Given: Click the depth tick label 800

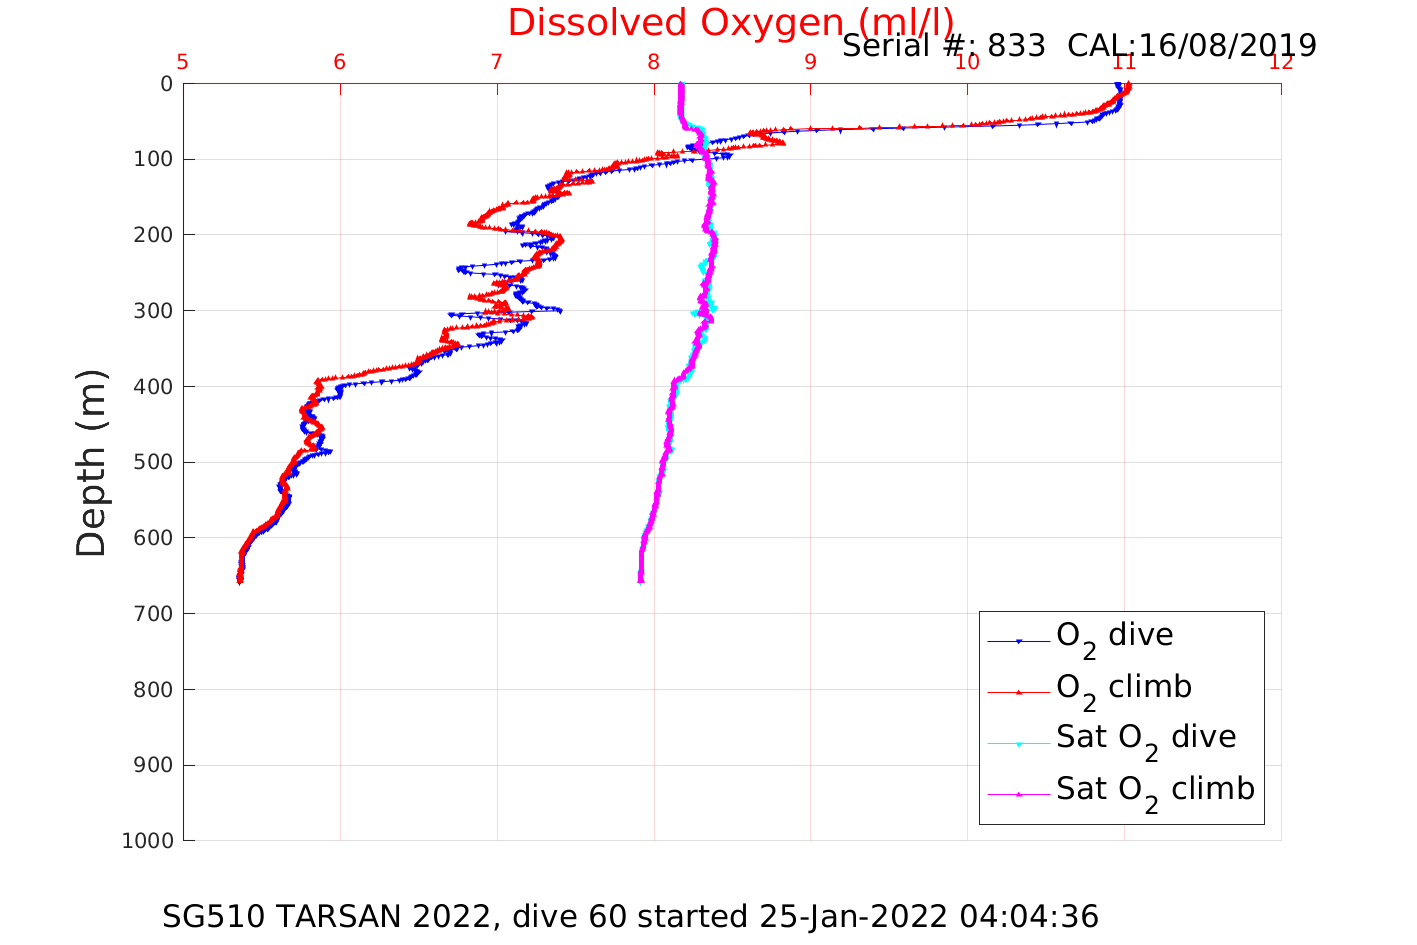Looking at the screenshot, I should [154, 690].
